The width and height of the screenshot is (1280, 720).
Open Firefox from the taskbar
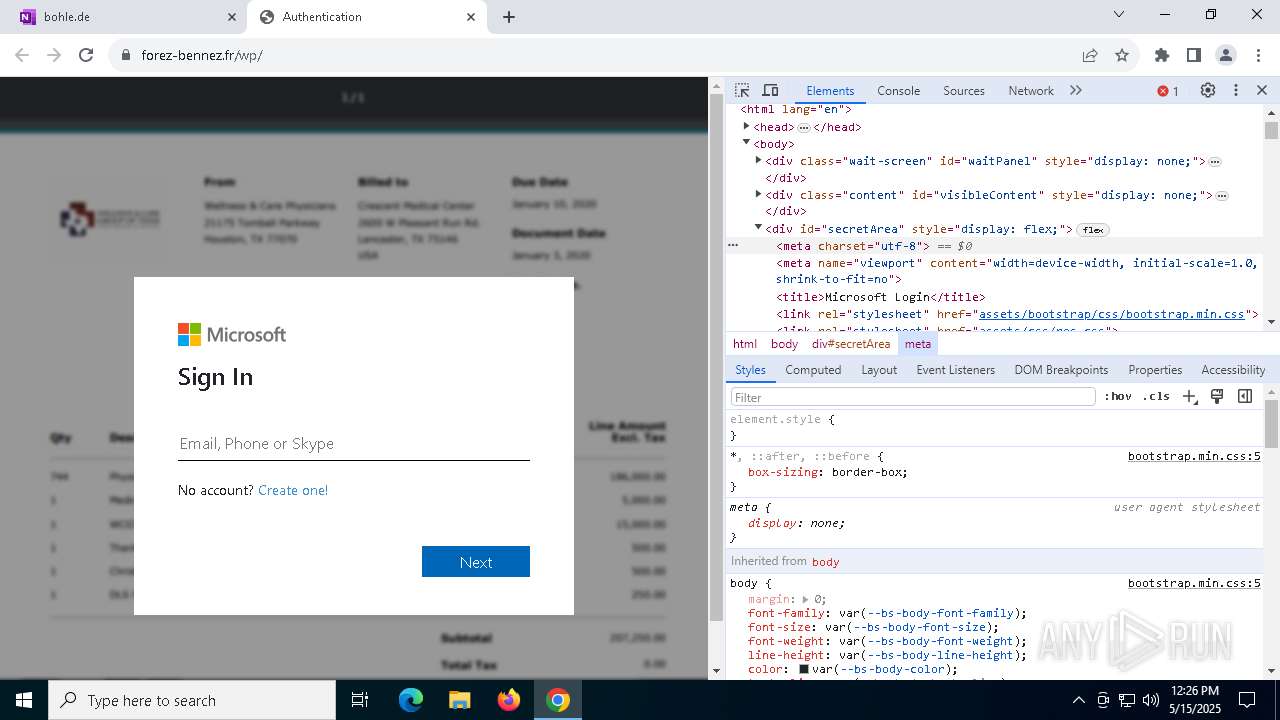click(x=509, y=700)
